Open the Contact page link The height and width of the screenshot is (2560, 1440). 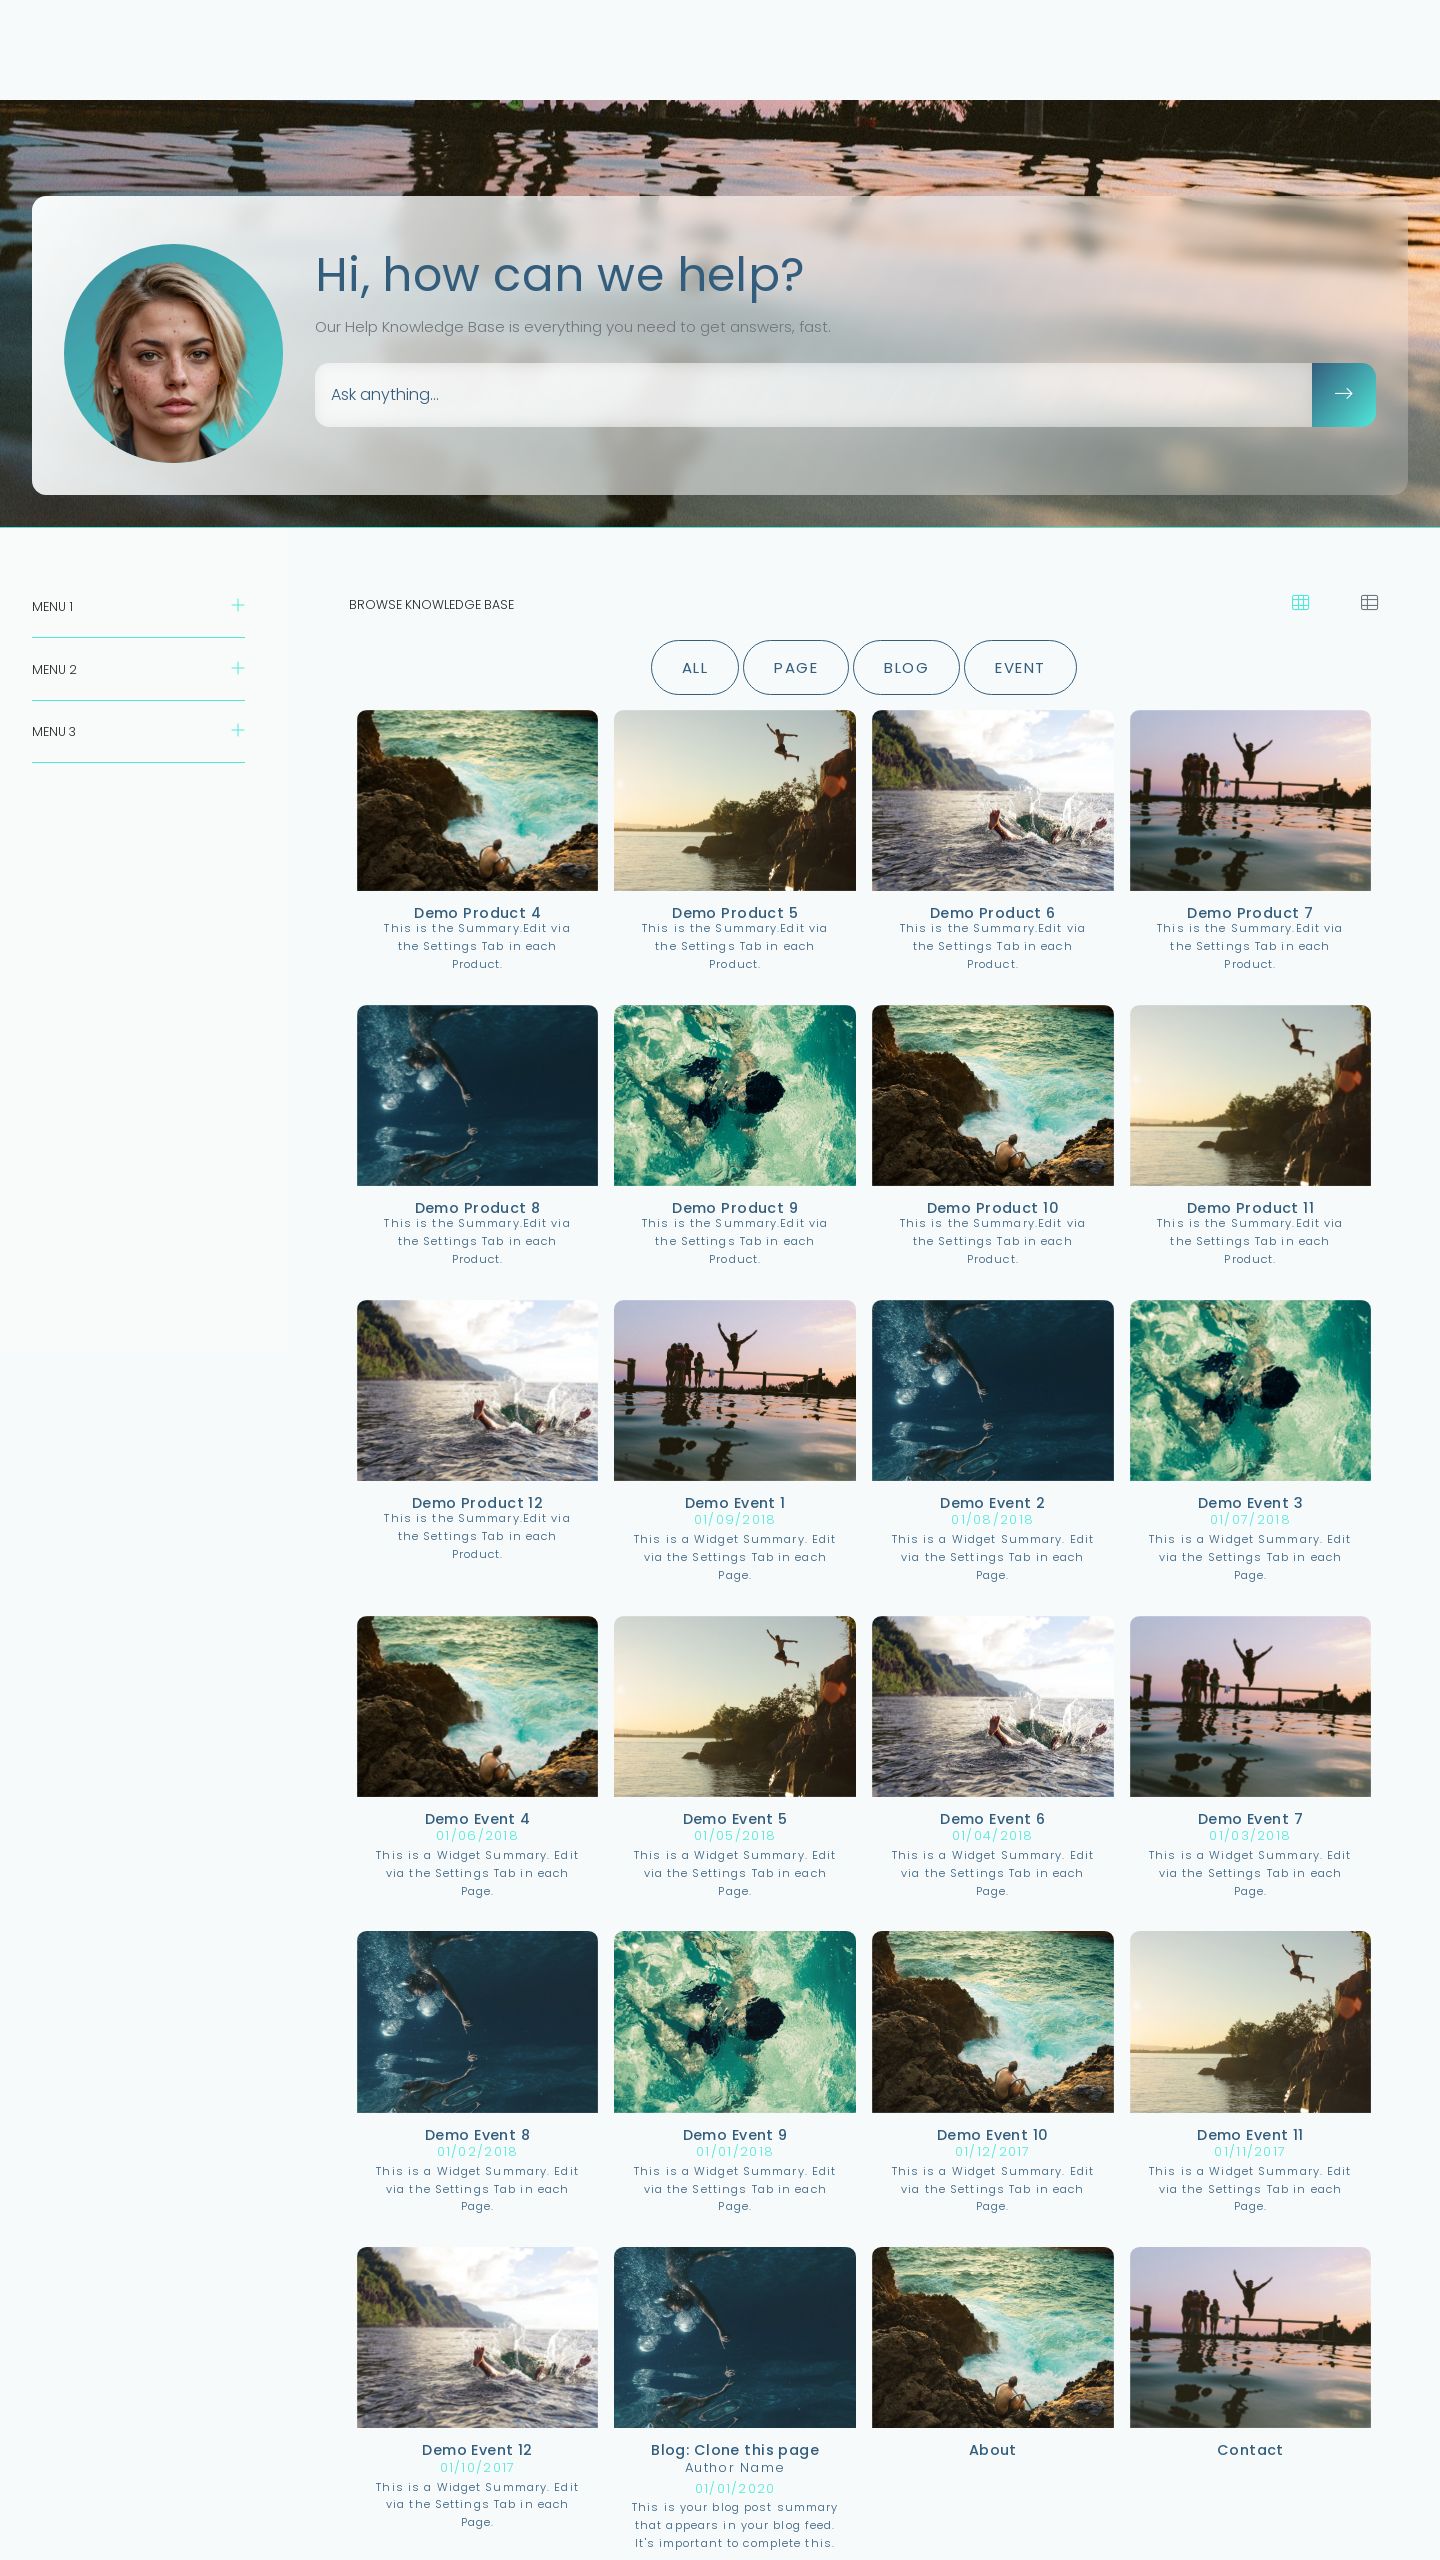click(x=1249, y=2449)
